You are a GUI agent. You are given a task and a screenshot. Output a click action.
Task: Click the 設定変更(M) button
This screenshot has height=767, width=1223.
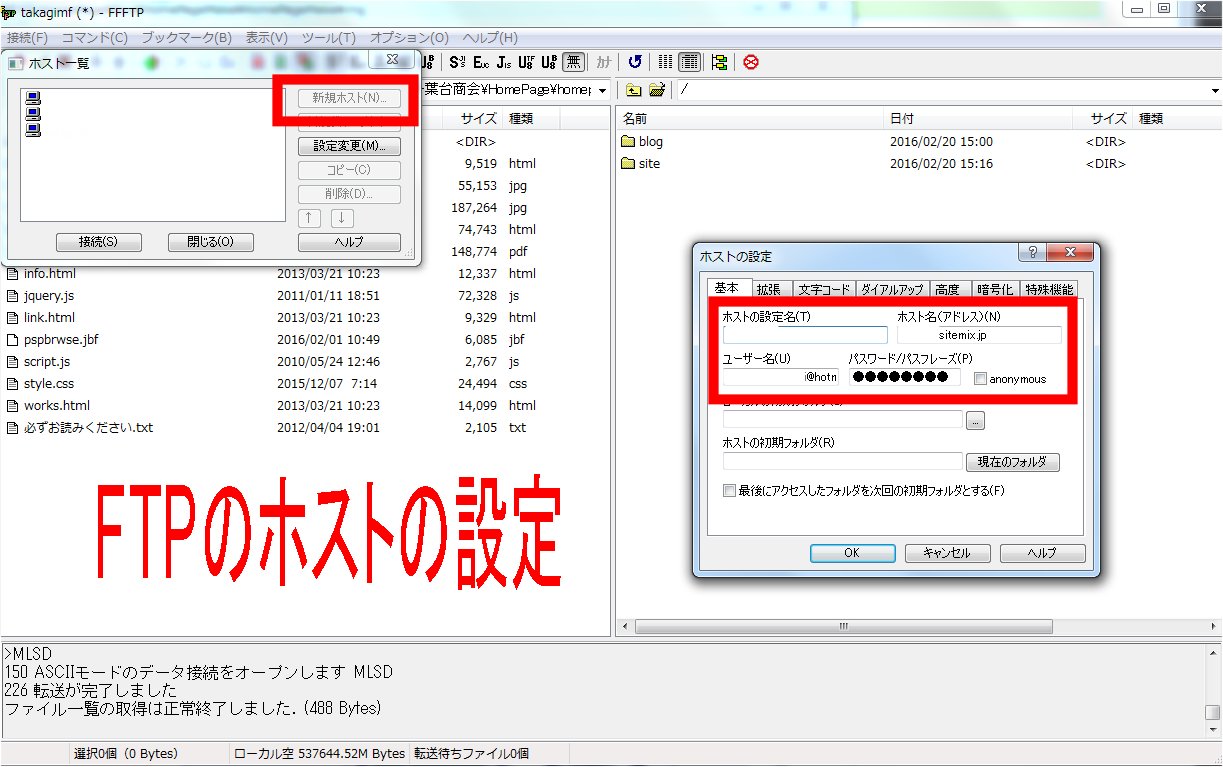[x=349, y=146]
